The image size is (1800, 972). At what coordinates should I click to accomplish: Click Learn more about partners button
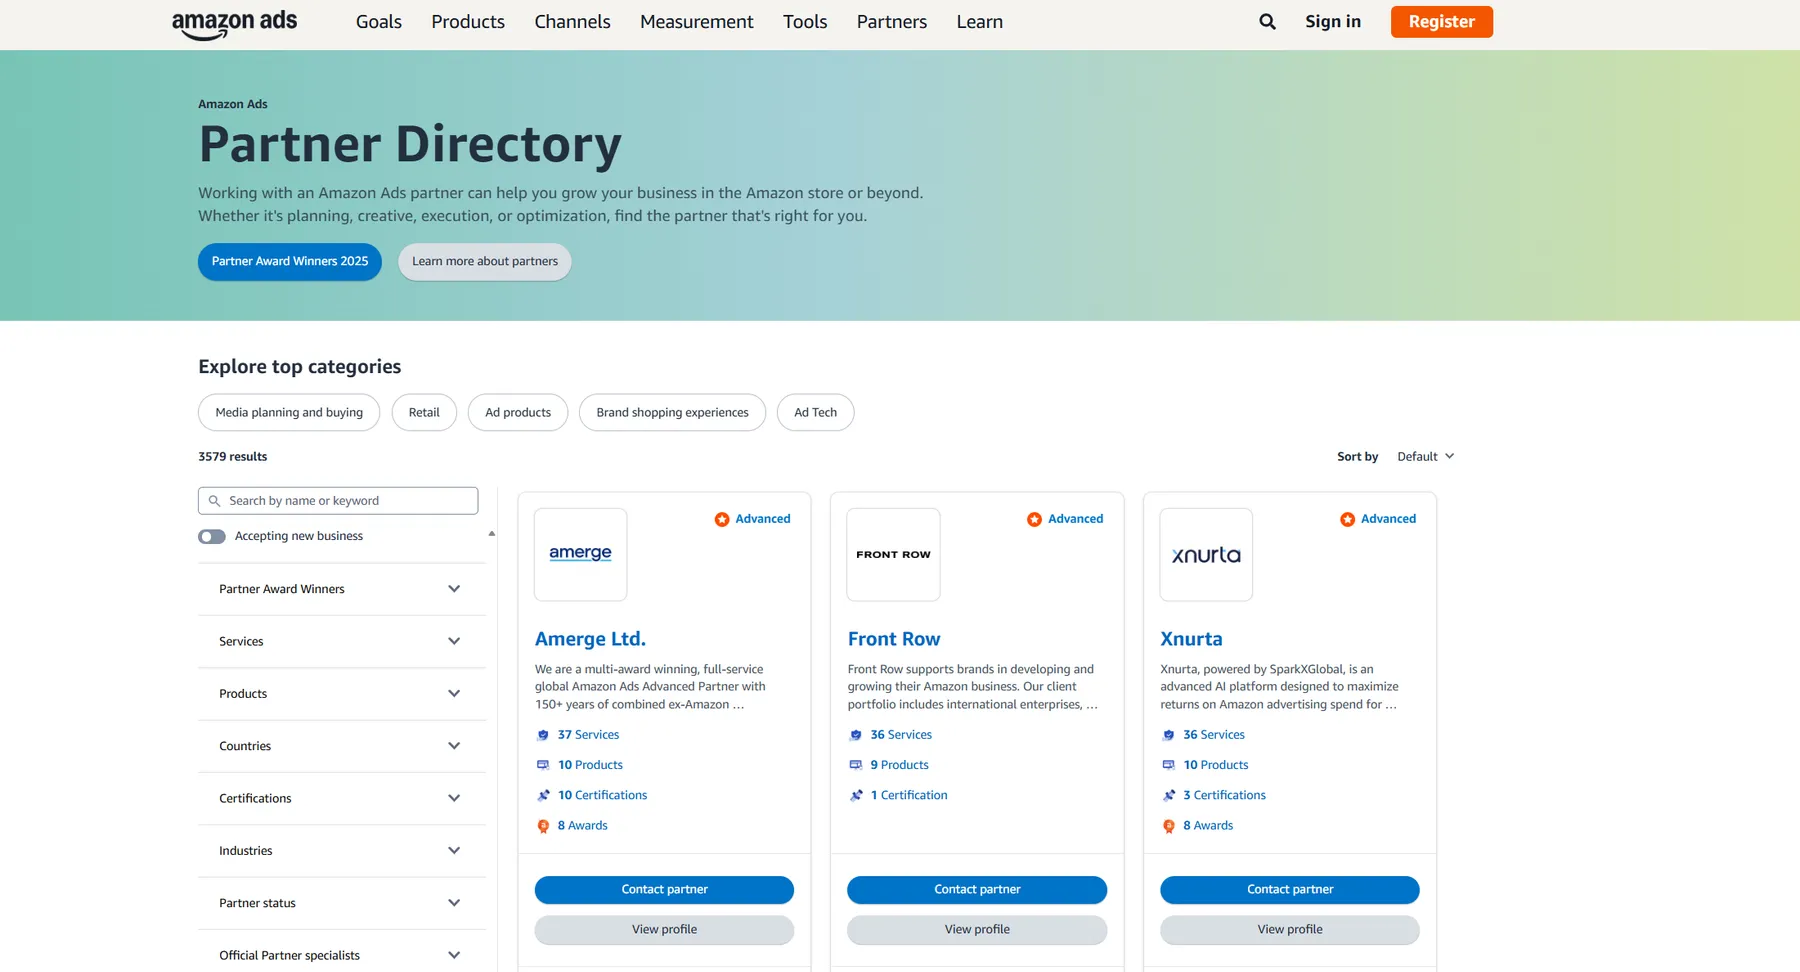[x=485, y=262]
